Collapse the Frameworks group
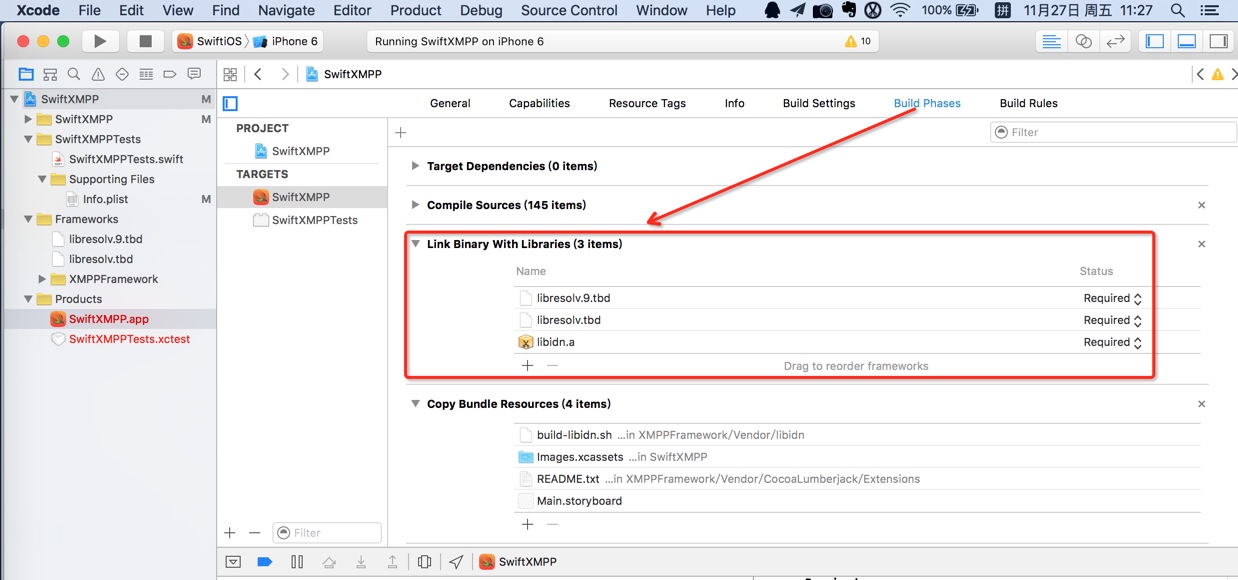1238x580 pixels. click(x=28, y=219)
